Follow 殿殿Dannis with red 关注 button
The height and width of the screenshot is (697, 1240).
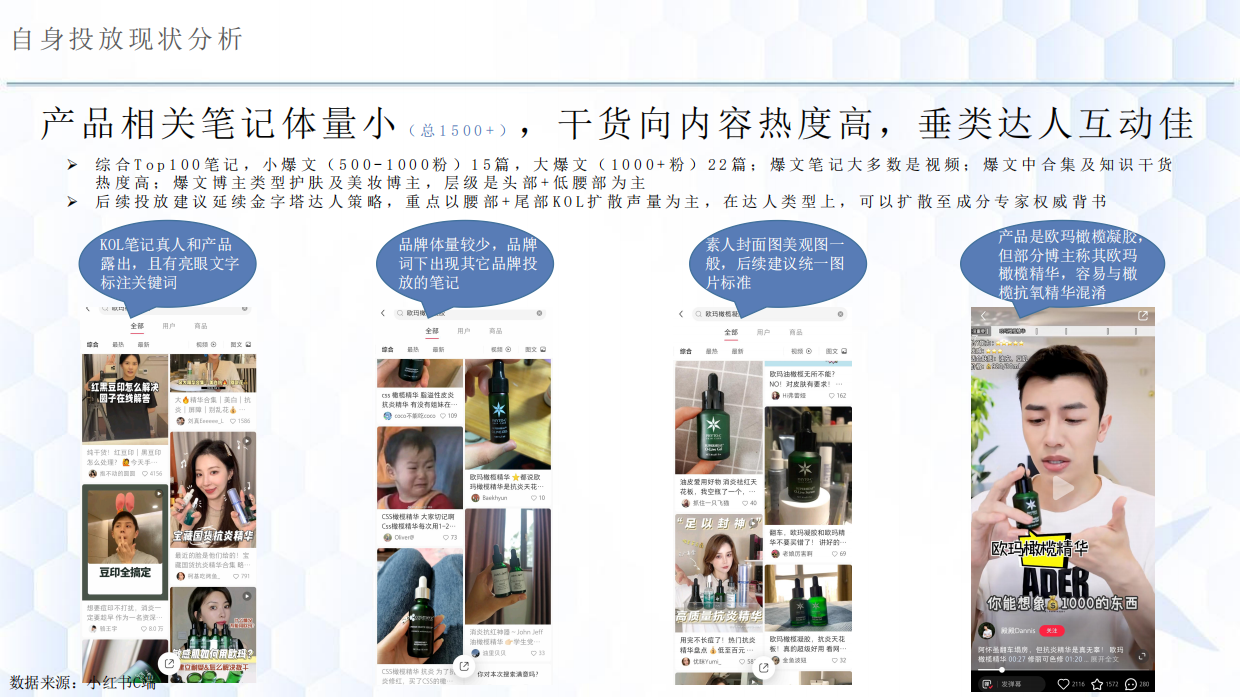pos(1051,631)
